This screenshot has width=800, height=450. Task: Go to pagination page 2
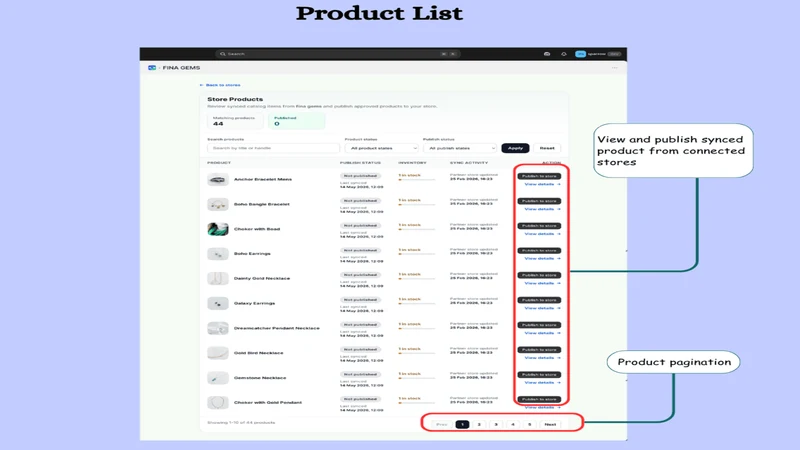(x=479, y=424)
